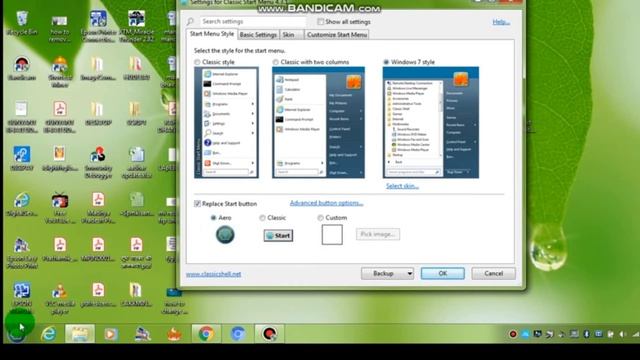Viewport: 640px width, 360px height.
Task: Choose the Classic start button option
Action: pyautogui.click(x=262, y=218)
